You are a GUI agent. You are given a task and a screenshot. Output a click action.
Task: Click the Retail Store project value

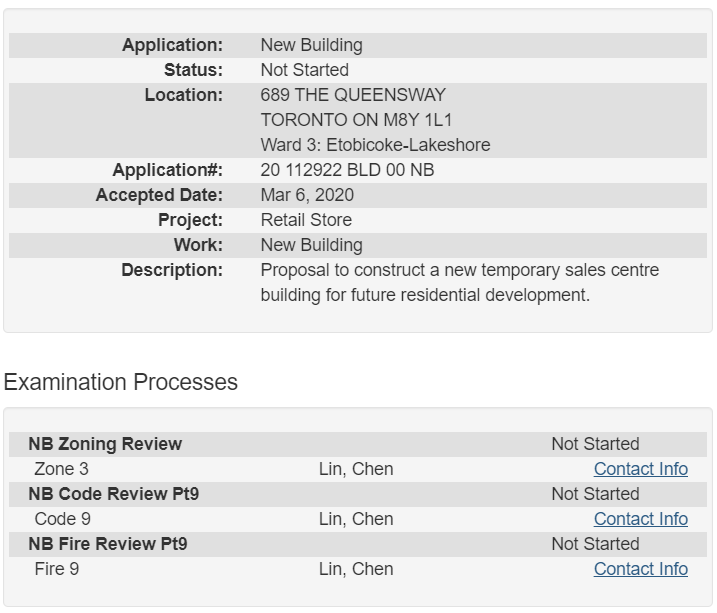coord(306,220)
